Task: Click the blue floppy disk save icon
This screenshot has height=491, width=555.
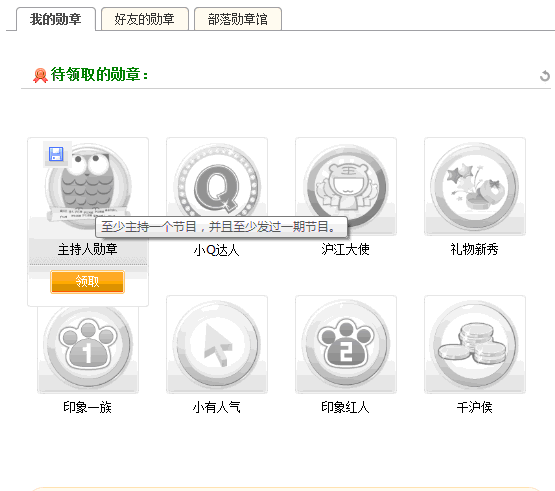Action: [x=56, y=154]
